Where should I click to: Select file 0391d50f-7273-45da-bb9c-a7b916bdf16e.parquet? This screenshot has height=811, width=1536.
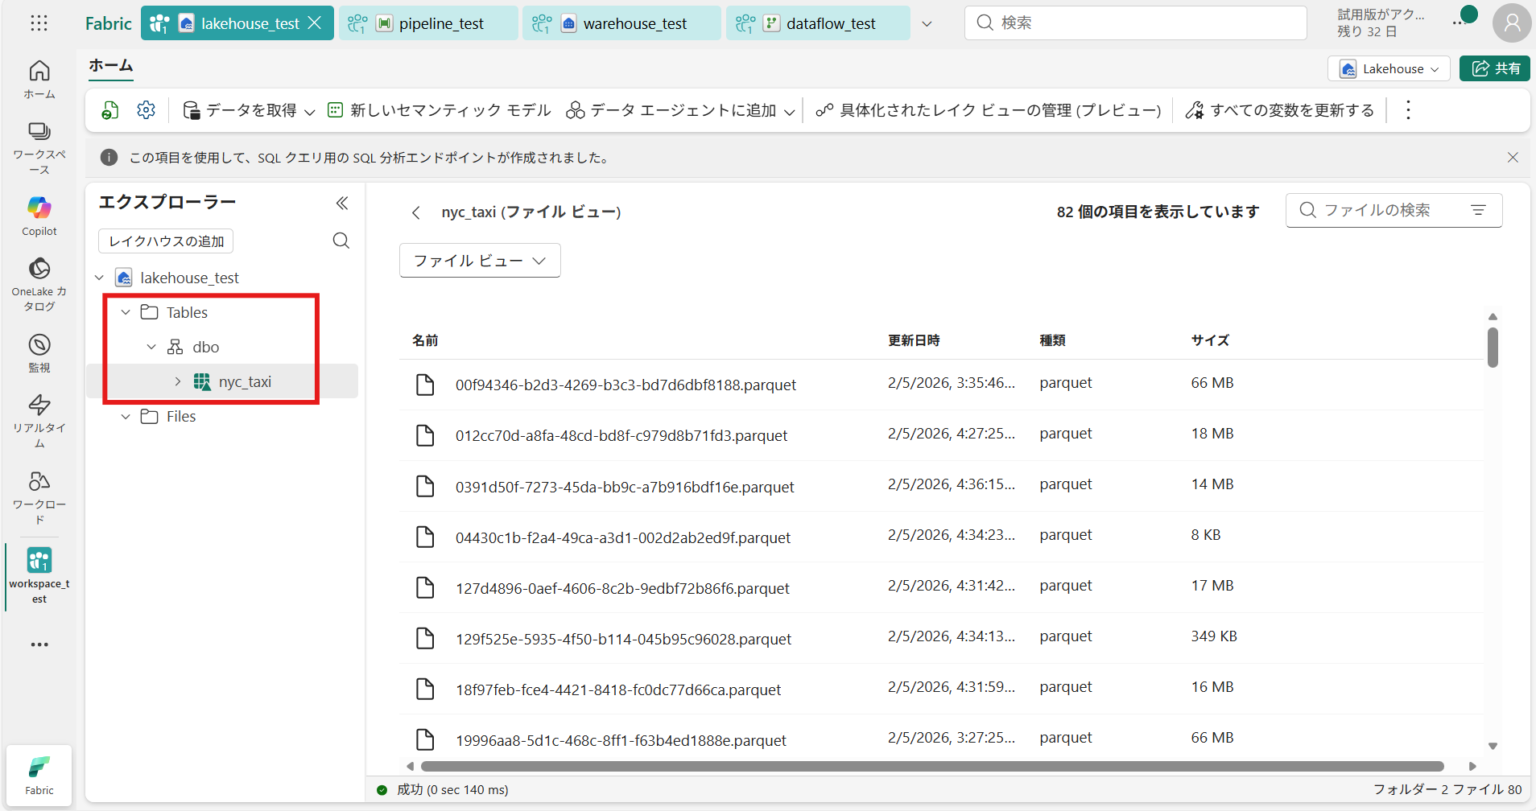tap(625, 486)
